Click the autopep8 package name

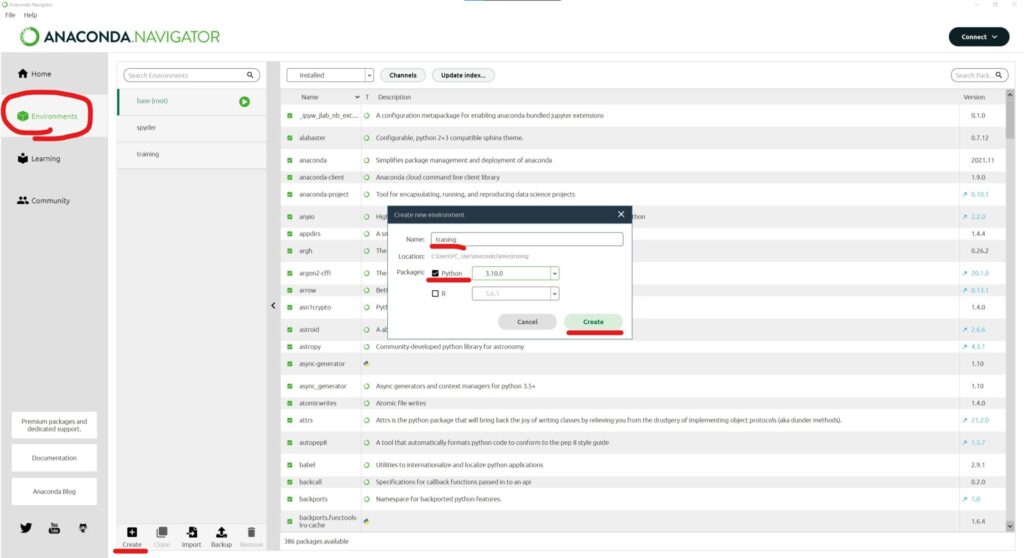tap(313, 442)
